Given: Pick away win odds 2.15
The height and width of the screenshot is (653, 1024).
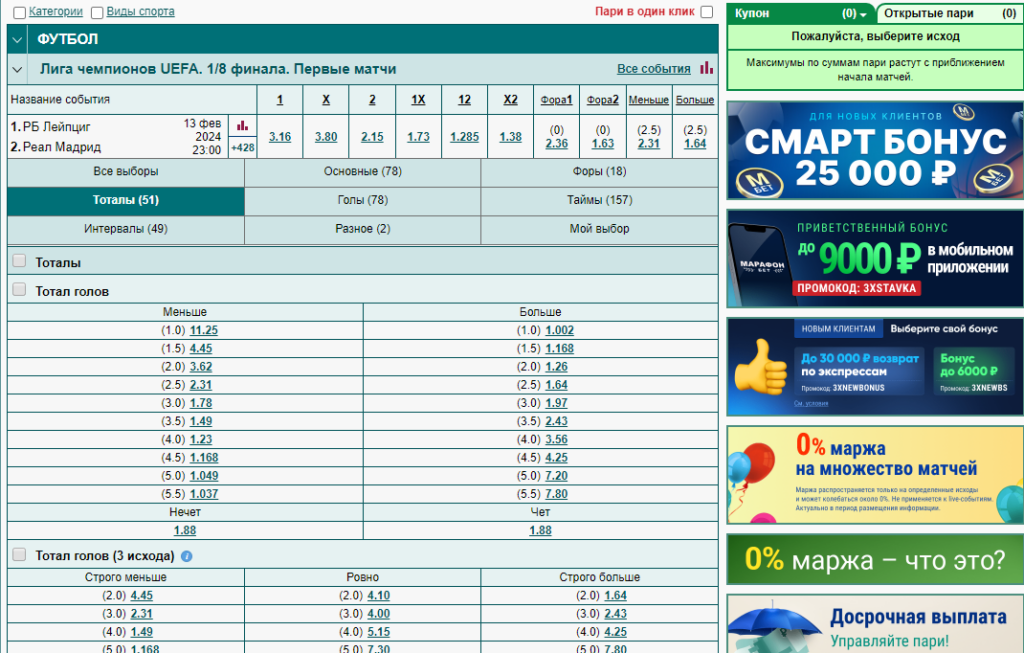Looking at the screenshot, I should 372,137.
